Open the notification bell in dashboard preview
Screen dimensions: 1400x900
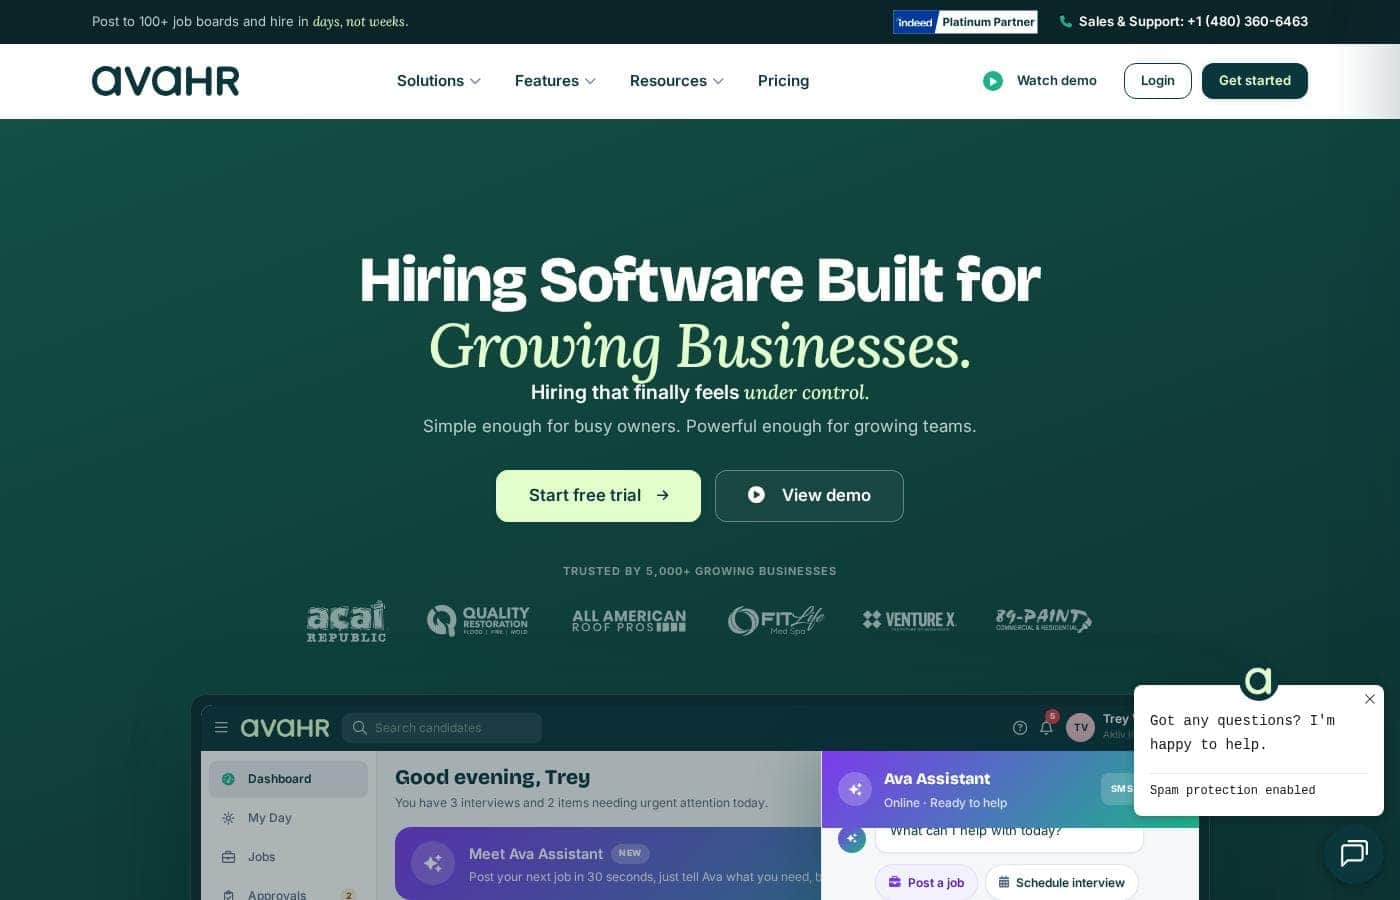pos(1046,727)
